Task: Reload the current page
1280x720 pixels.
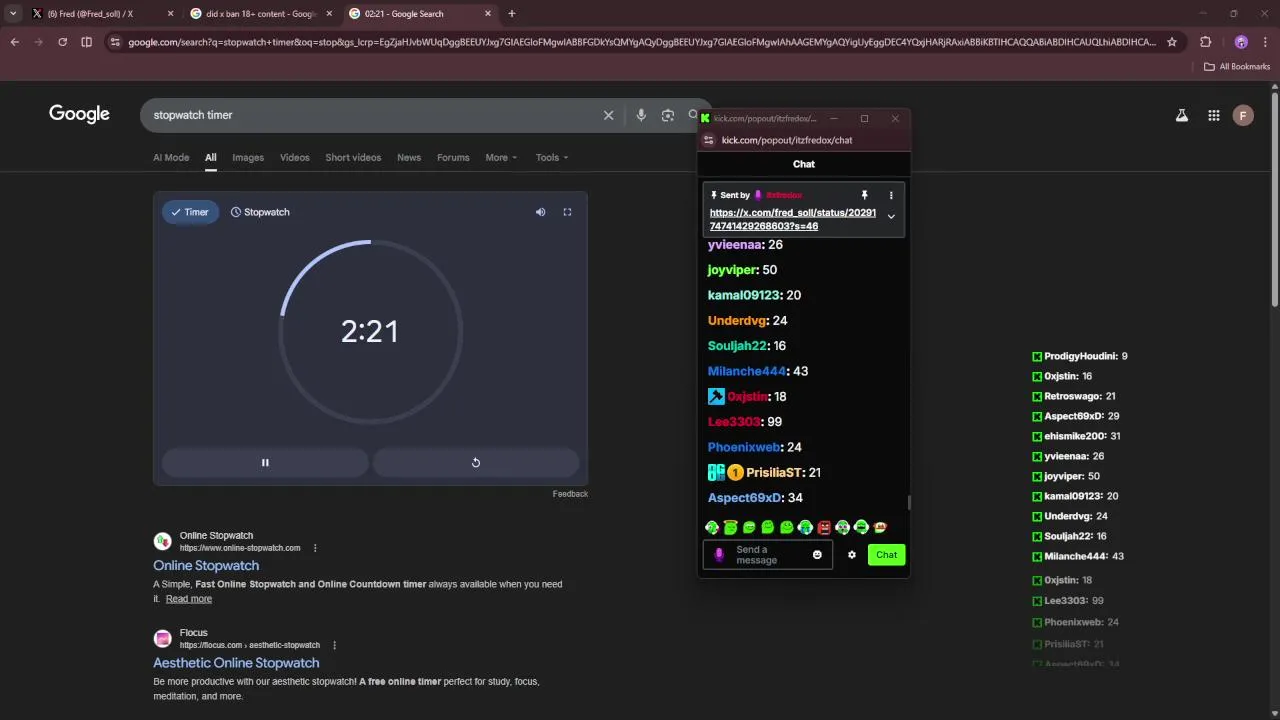Action: [x=62, y=42]
